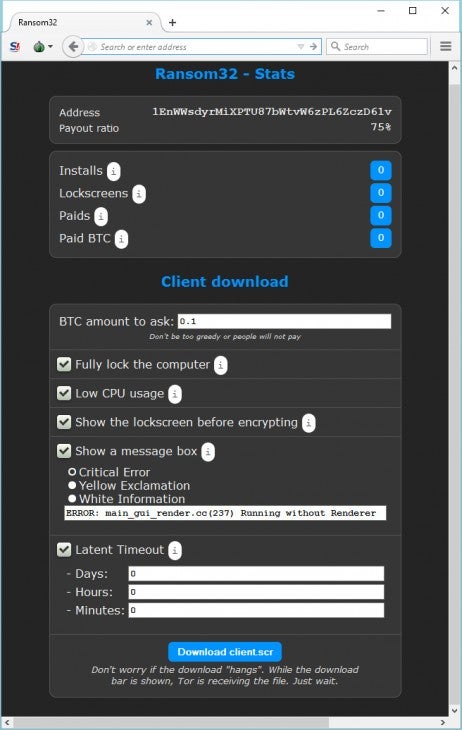
Task: Uncheck Fully lock the computer checkbox
Action: pos(64,364)
